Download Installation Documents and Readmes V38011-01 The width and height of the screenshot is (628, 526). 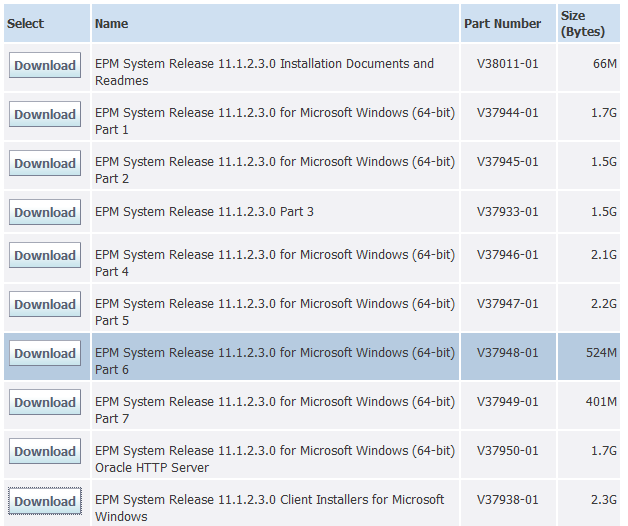coord(45,65)
